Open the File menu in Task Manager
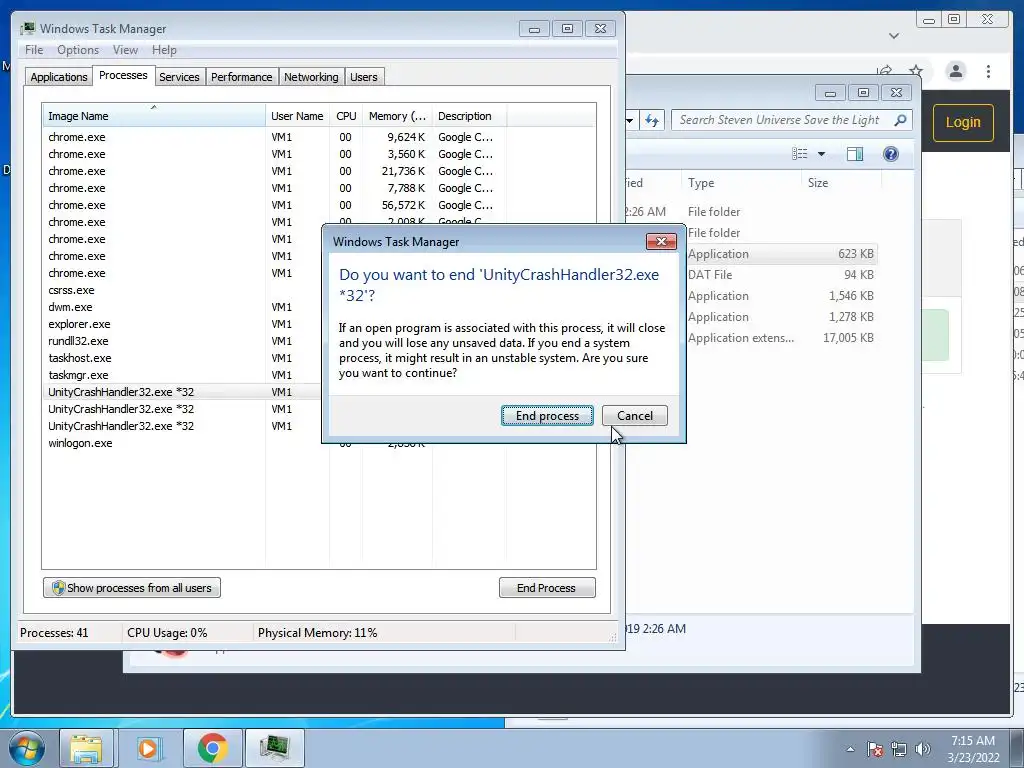Screen dimensions: 1024x768 (34, 50)
